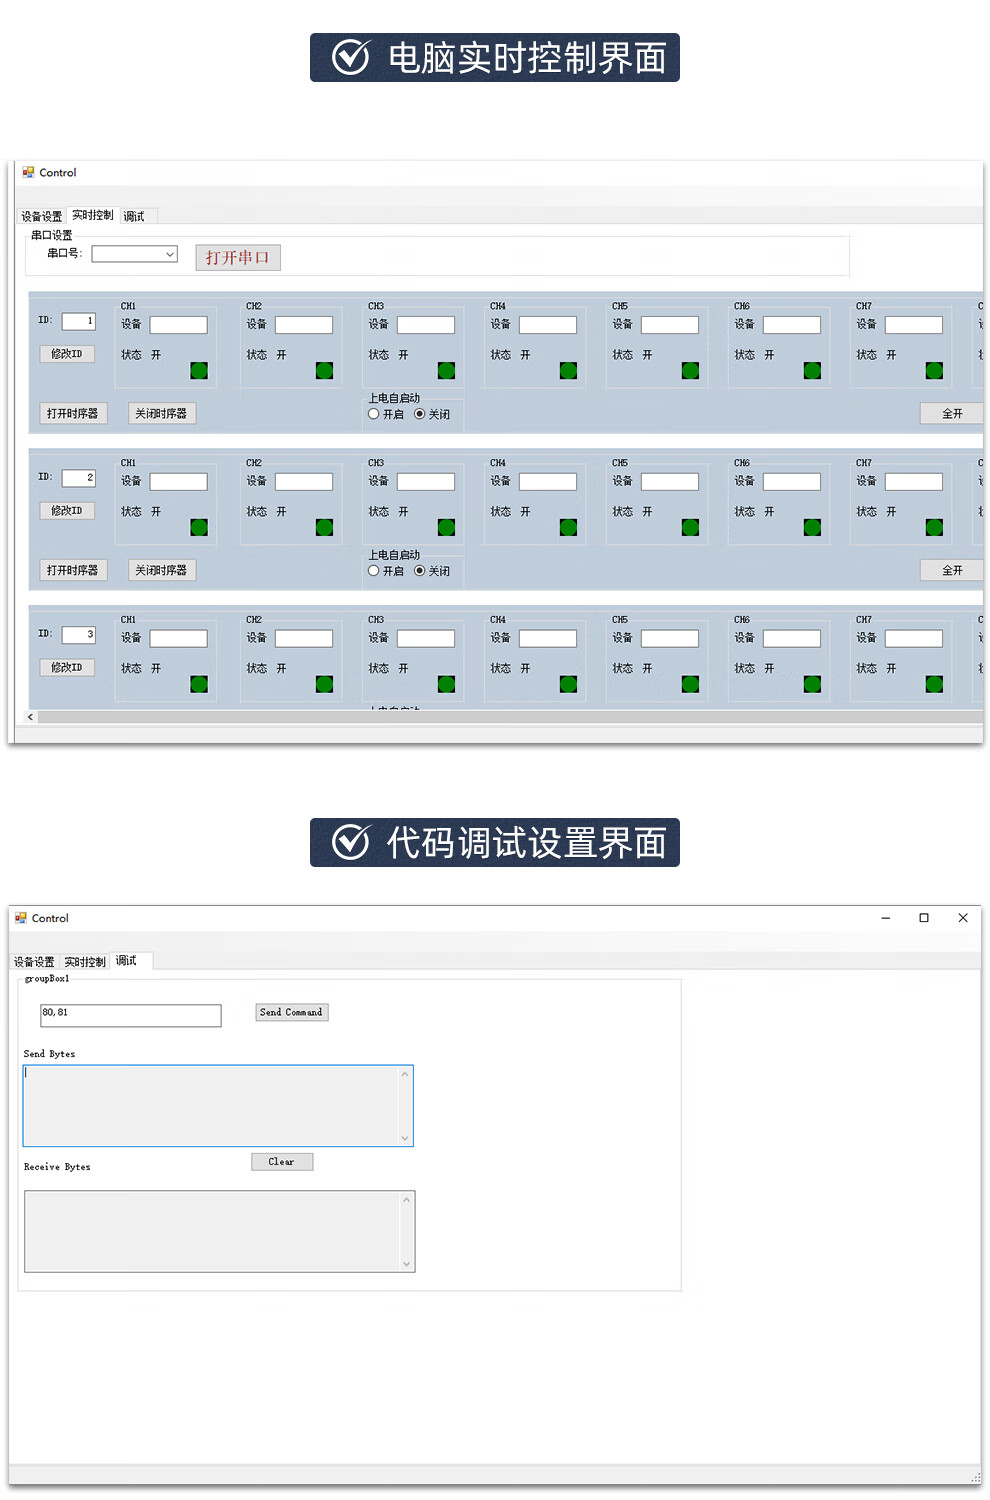
Task: Click scroll-down arrow in Receive Bytes box
Action: click(406, 1263)
